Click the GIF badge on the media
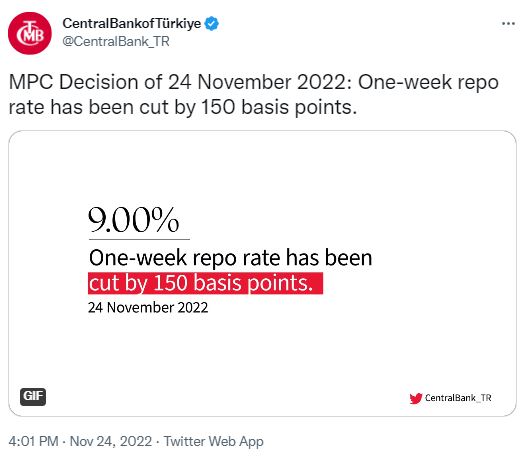Image resolution: width=529 pixels, height=461 pixels. pyautogui.click(x=33, y=396)
